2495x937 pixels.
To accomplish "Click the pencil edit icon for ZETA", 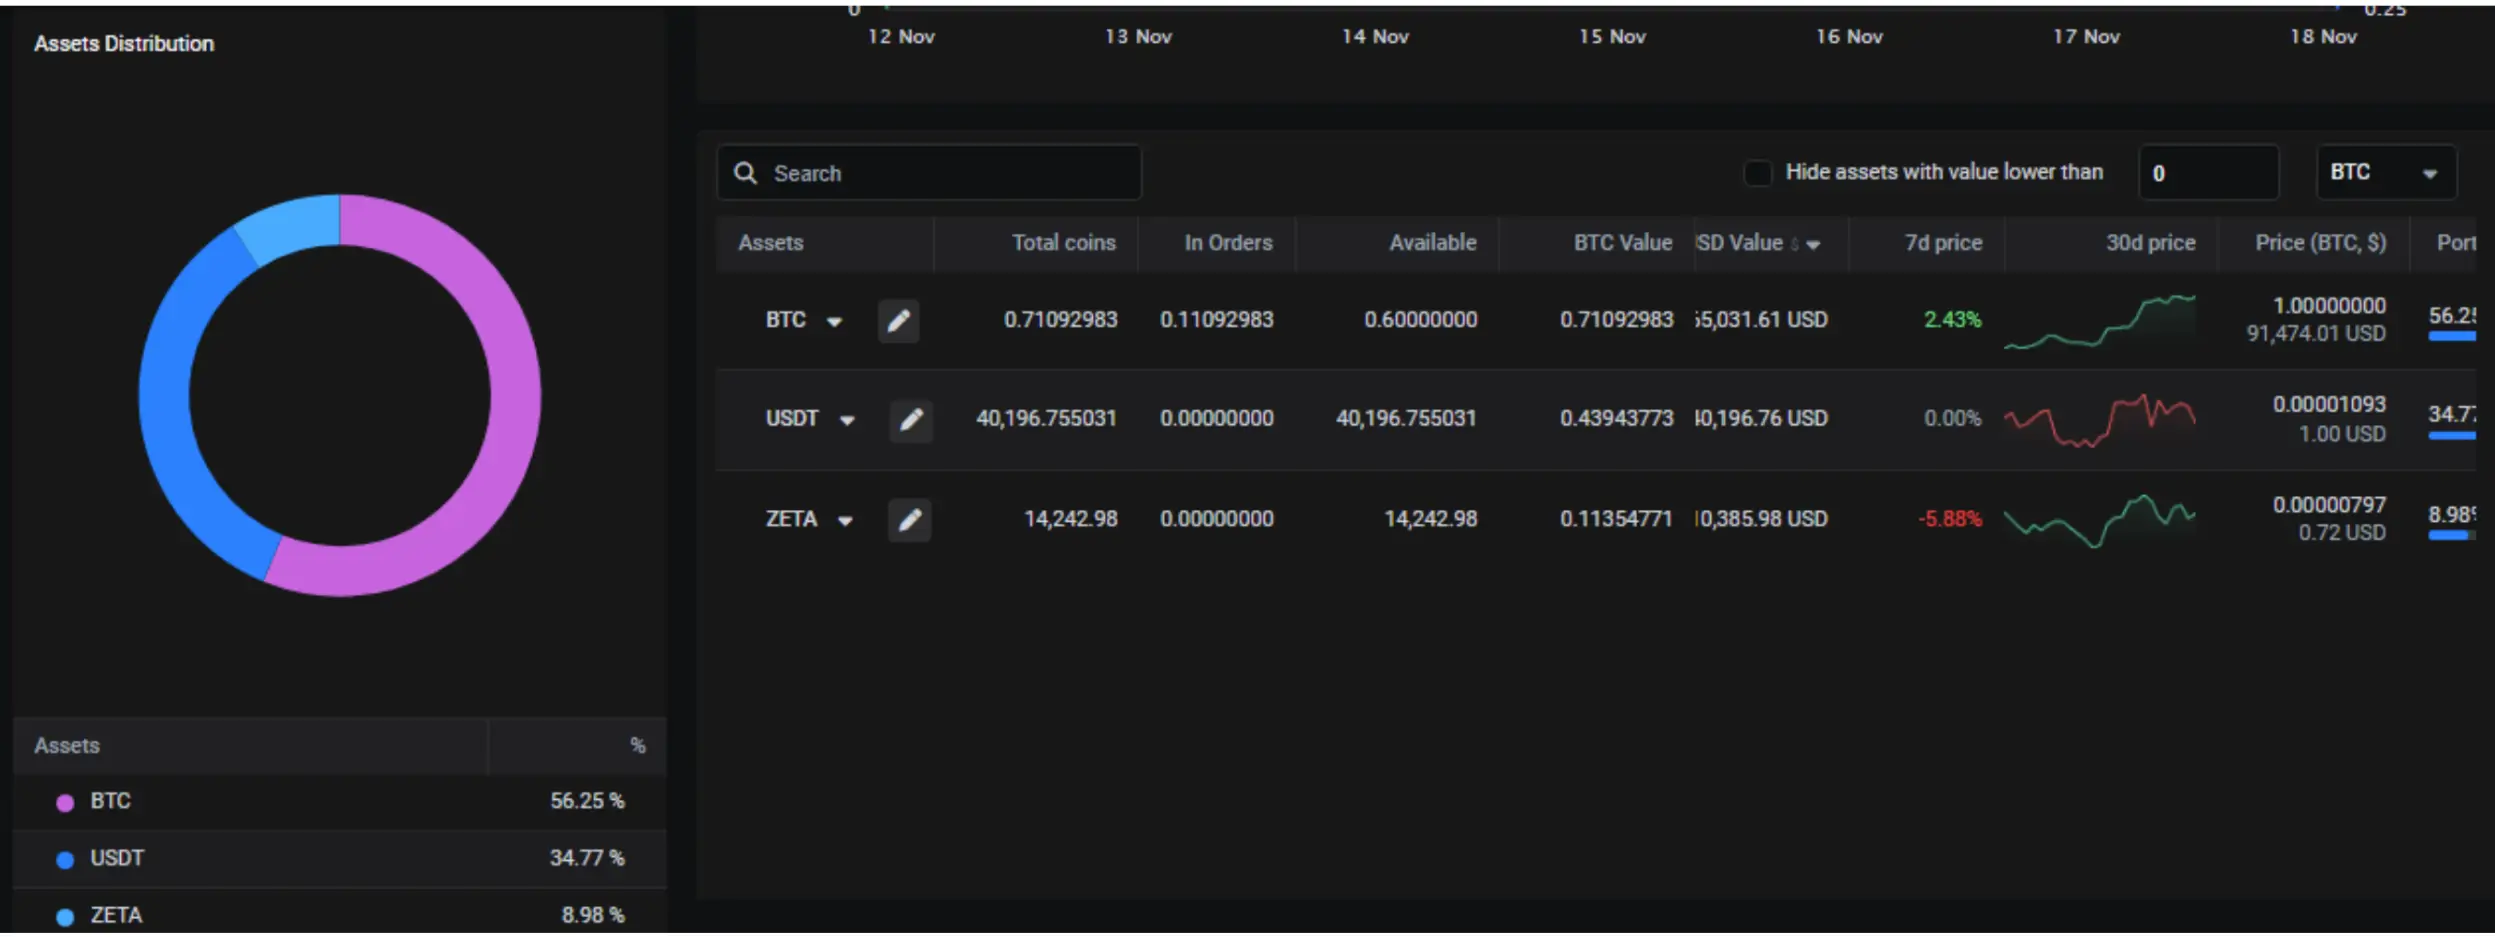I will [x=909, y=520].
